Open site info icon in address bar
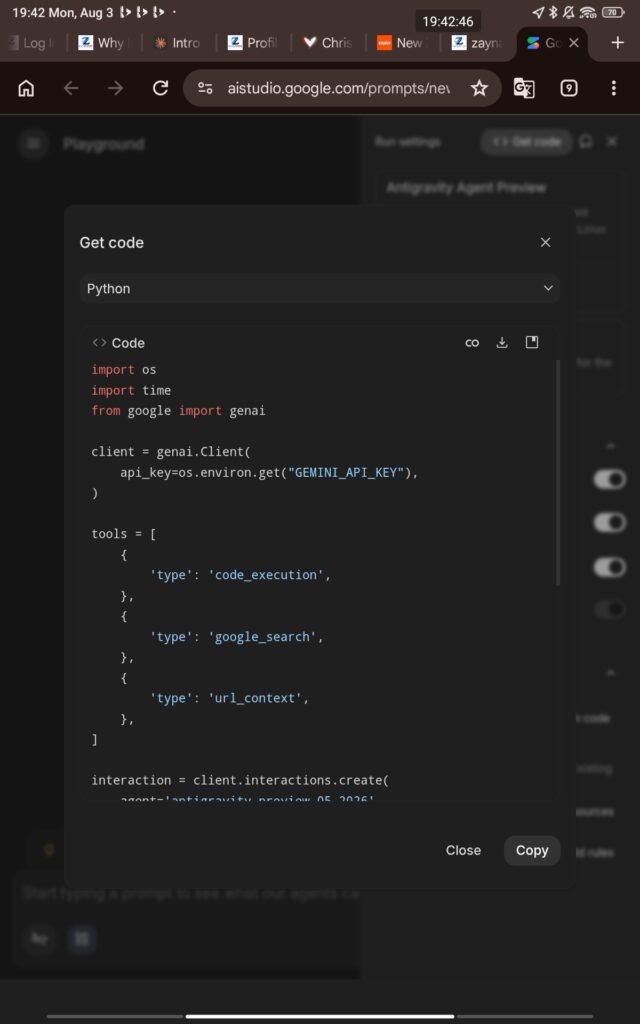Viewport: 640px width, 1024px height. coord(205,88)
